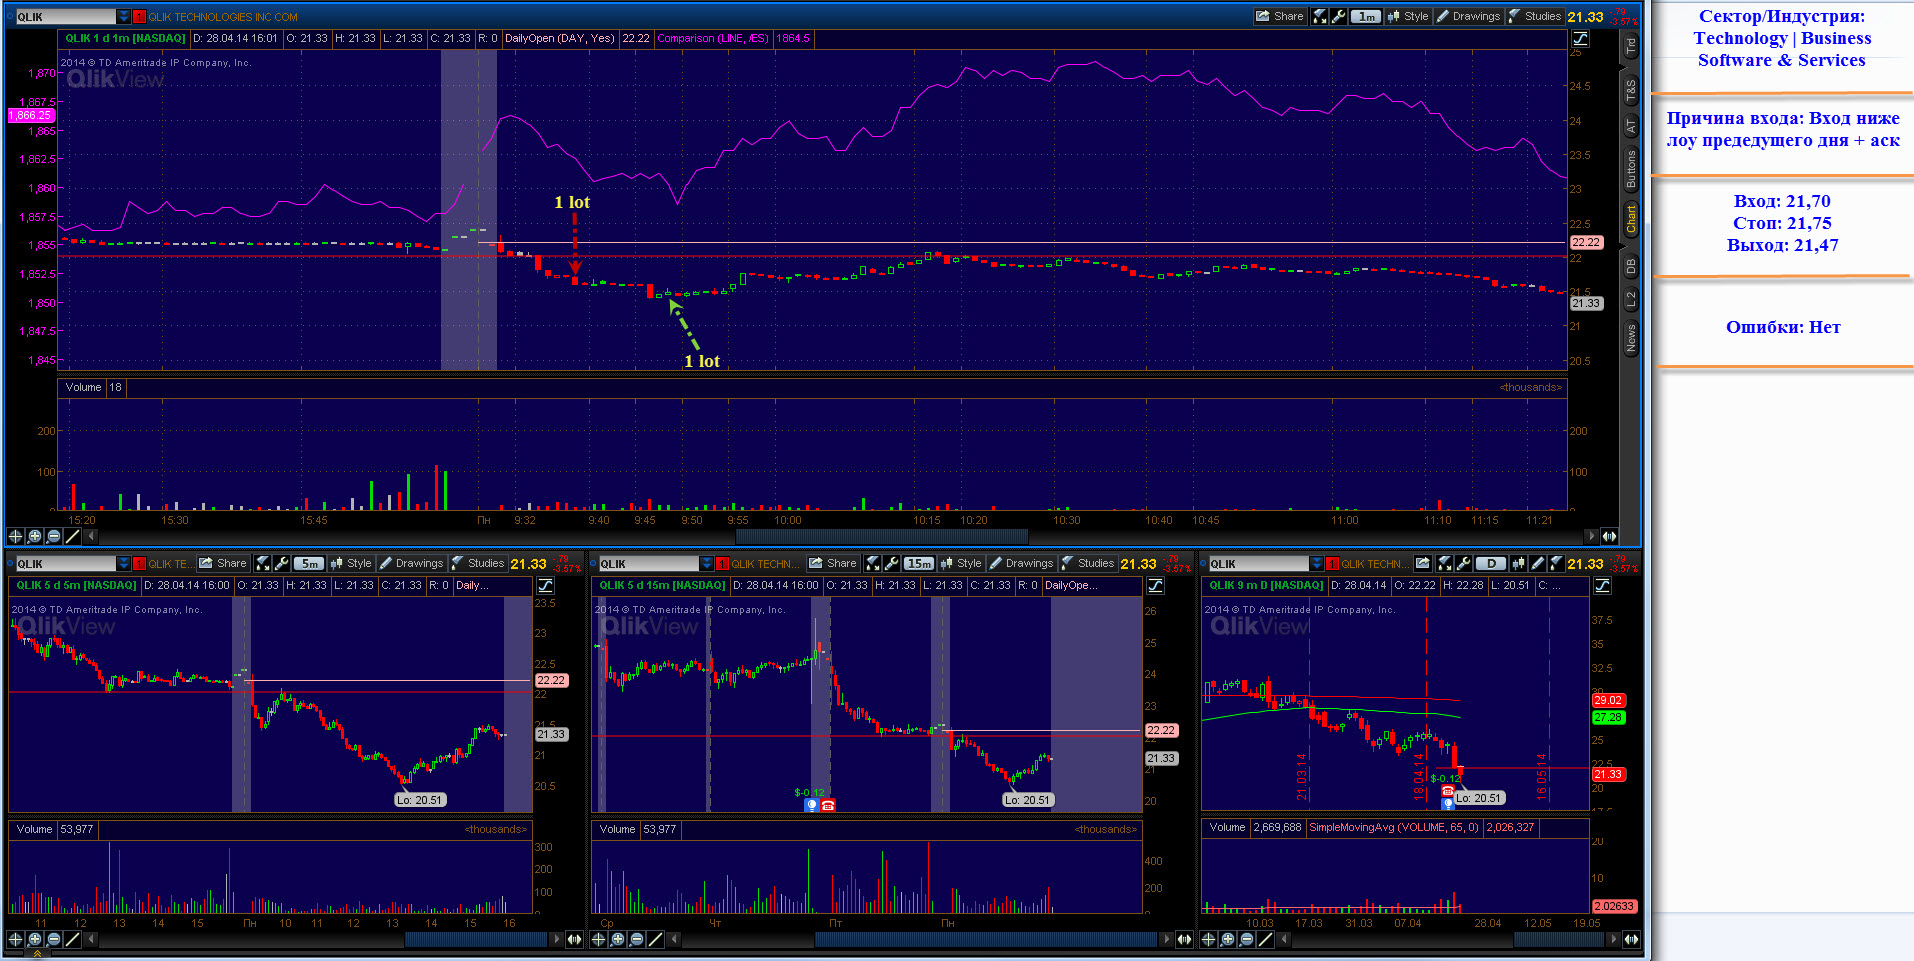Zoom out under the 15m chart
The width and height of the screenshot is (1914, 961).
pos(636,939)
